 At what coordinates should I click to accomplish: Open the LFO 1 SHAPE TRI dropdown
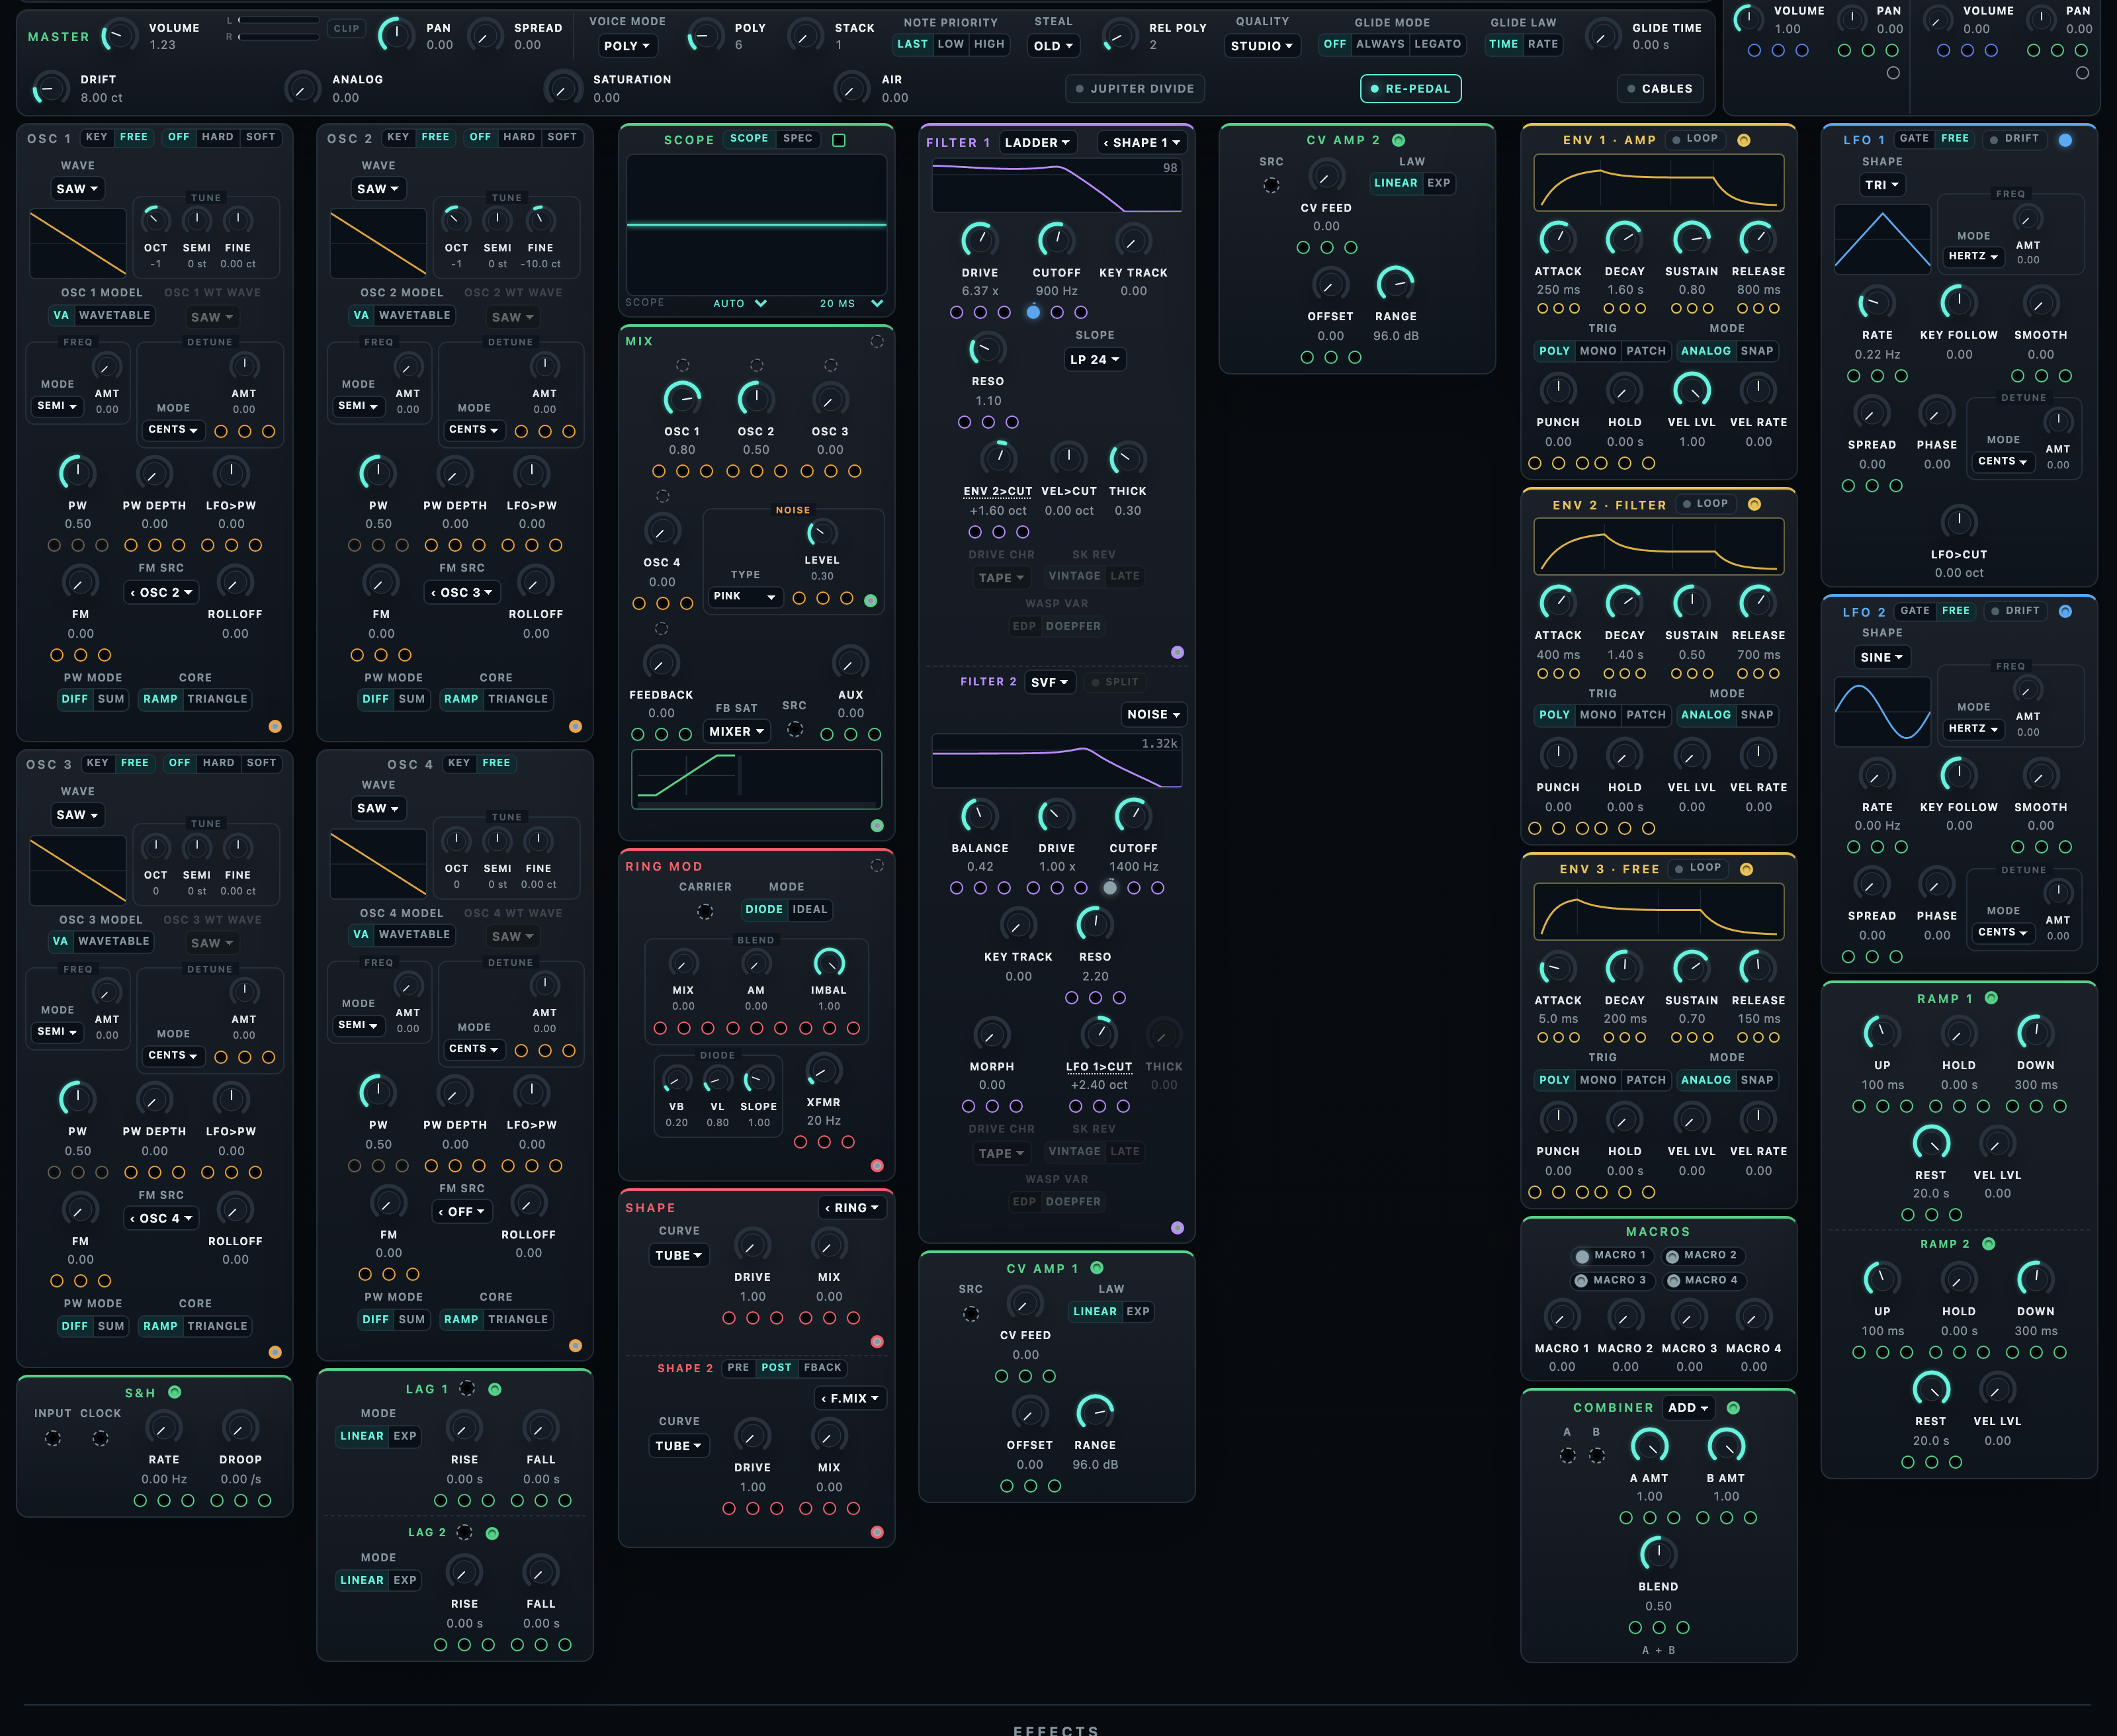1882,185
